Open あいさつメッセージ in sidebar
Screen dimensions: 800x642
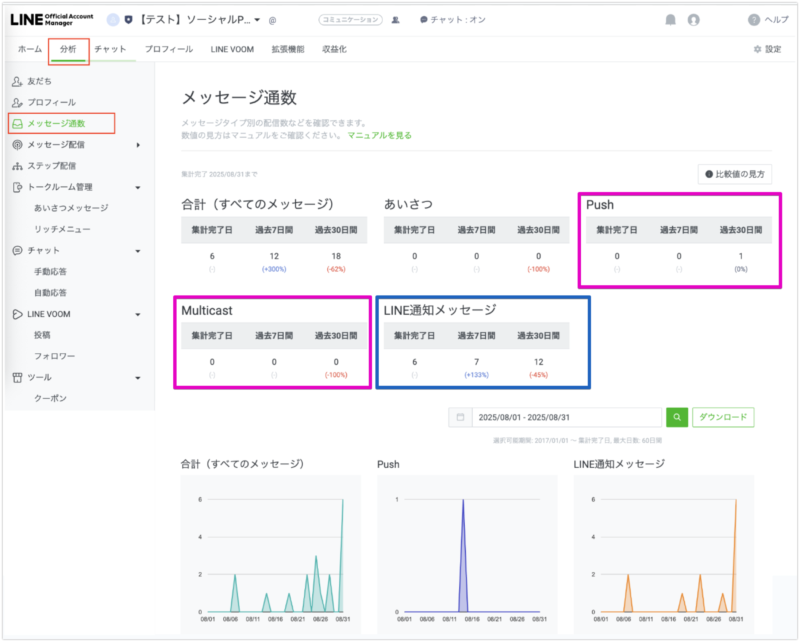[x=71, y=208]
